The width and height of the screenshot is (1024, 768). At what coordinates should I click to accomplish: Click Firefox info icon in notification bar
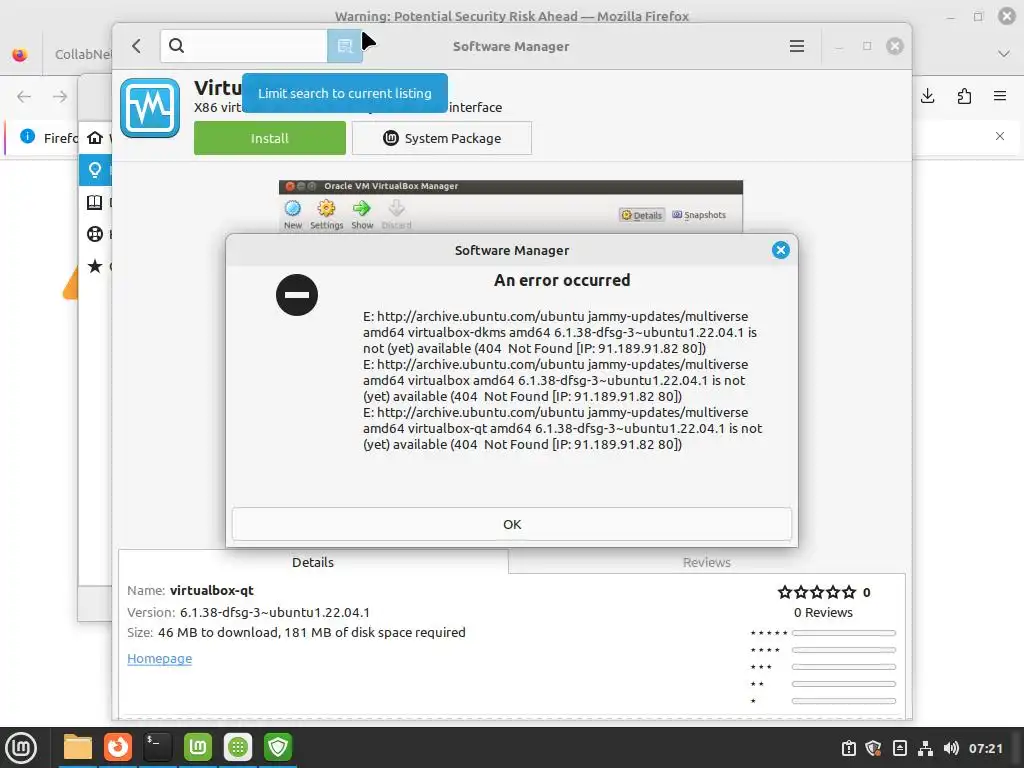click(27, 136)
